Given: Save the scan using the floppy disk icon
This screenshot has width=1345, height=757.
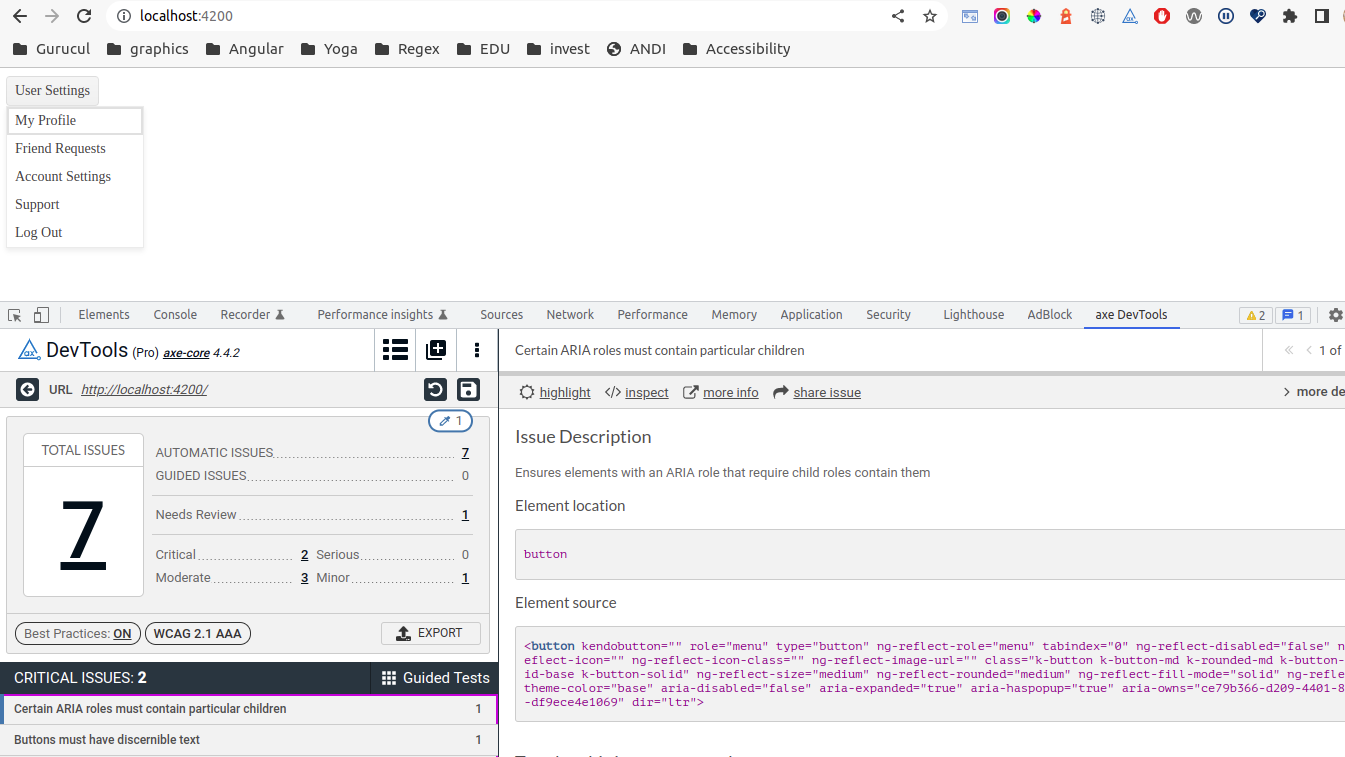Looking at the screenshot, I should [468, 389].
